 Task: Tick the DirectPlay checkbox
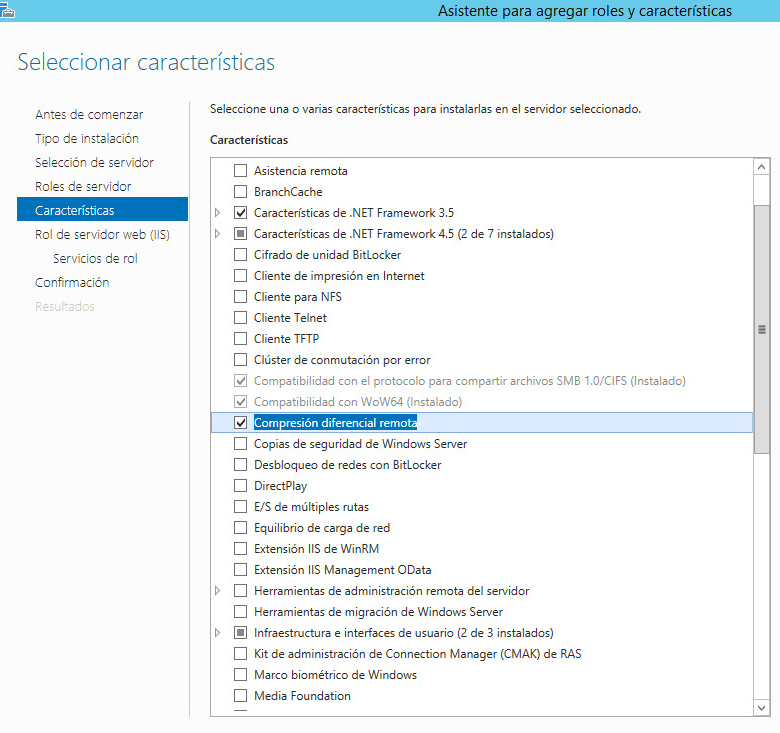[x=240, y=486]
